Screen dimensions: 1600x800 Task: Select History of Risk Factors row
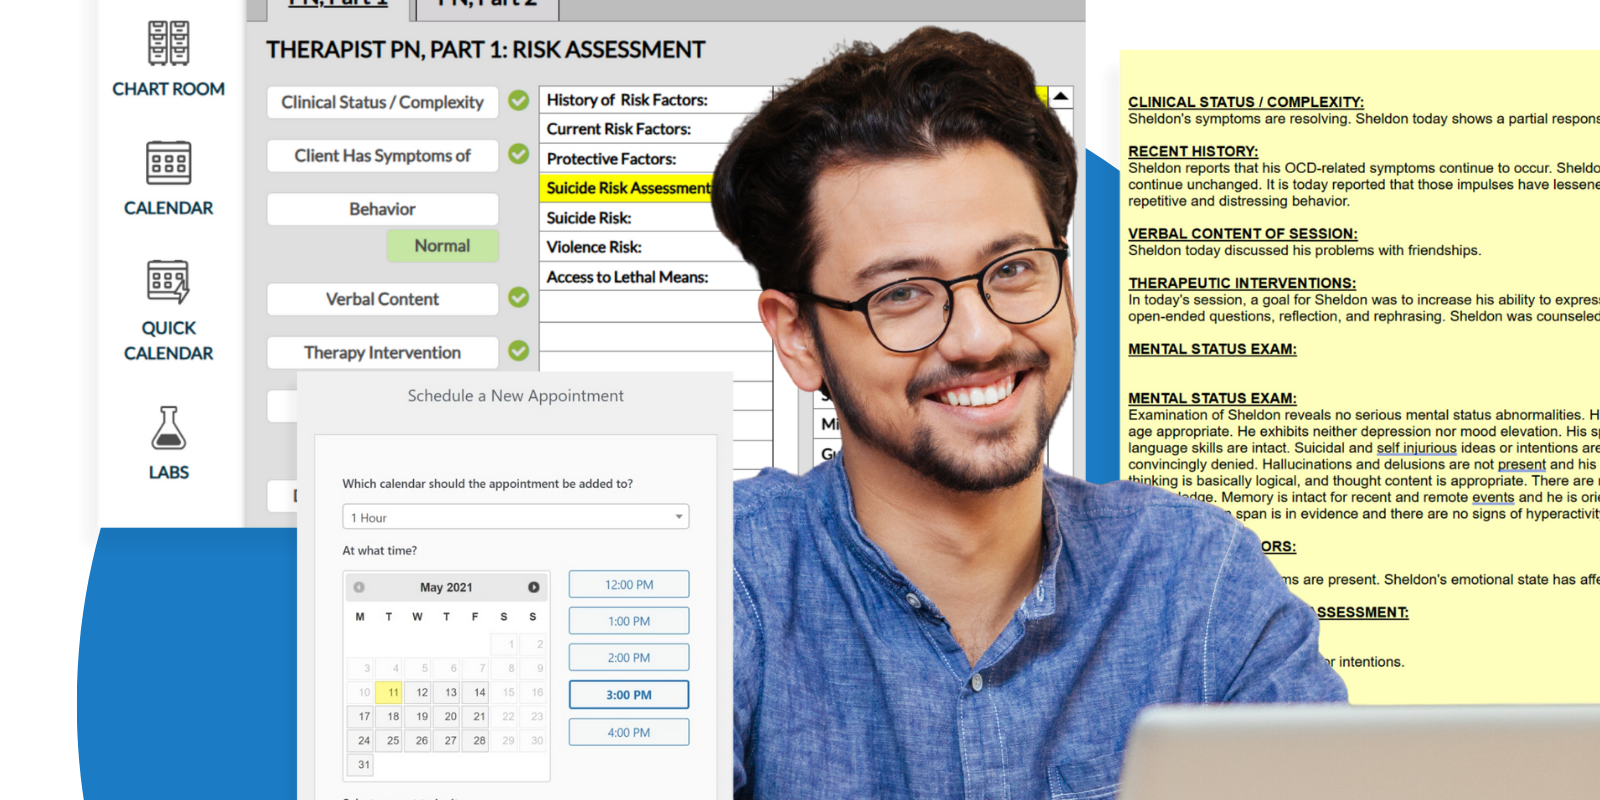pos(655,100)
